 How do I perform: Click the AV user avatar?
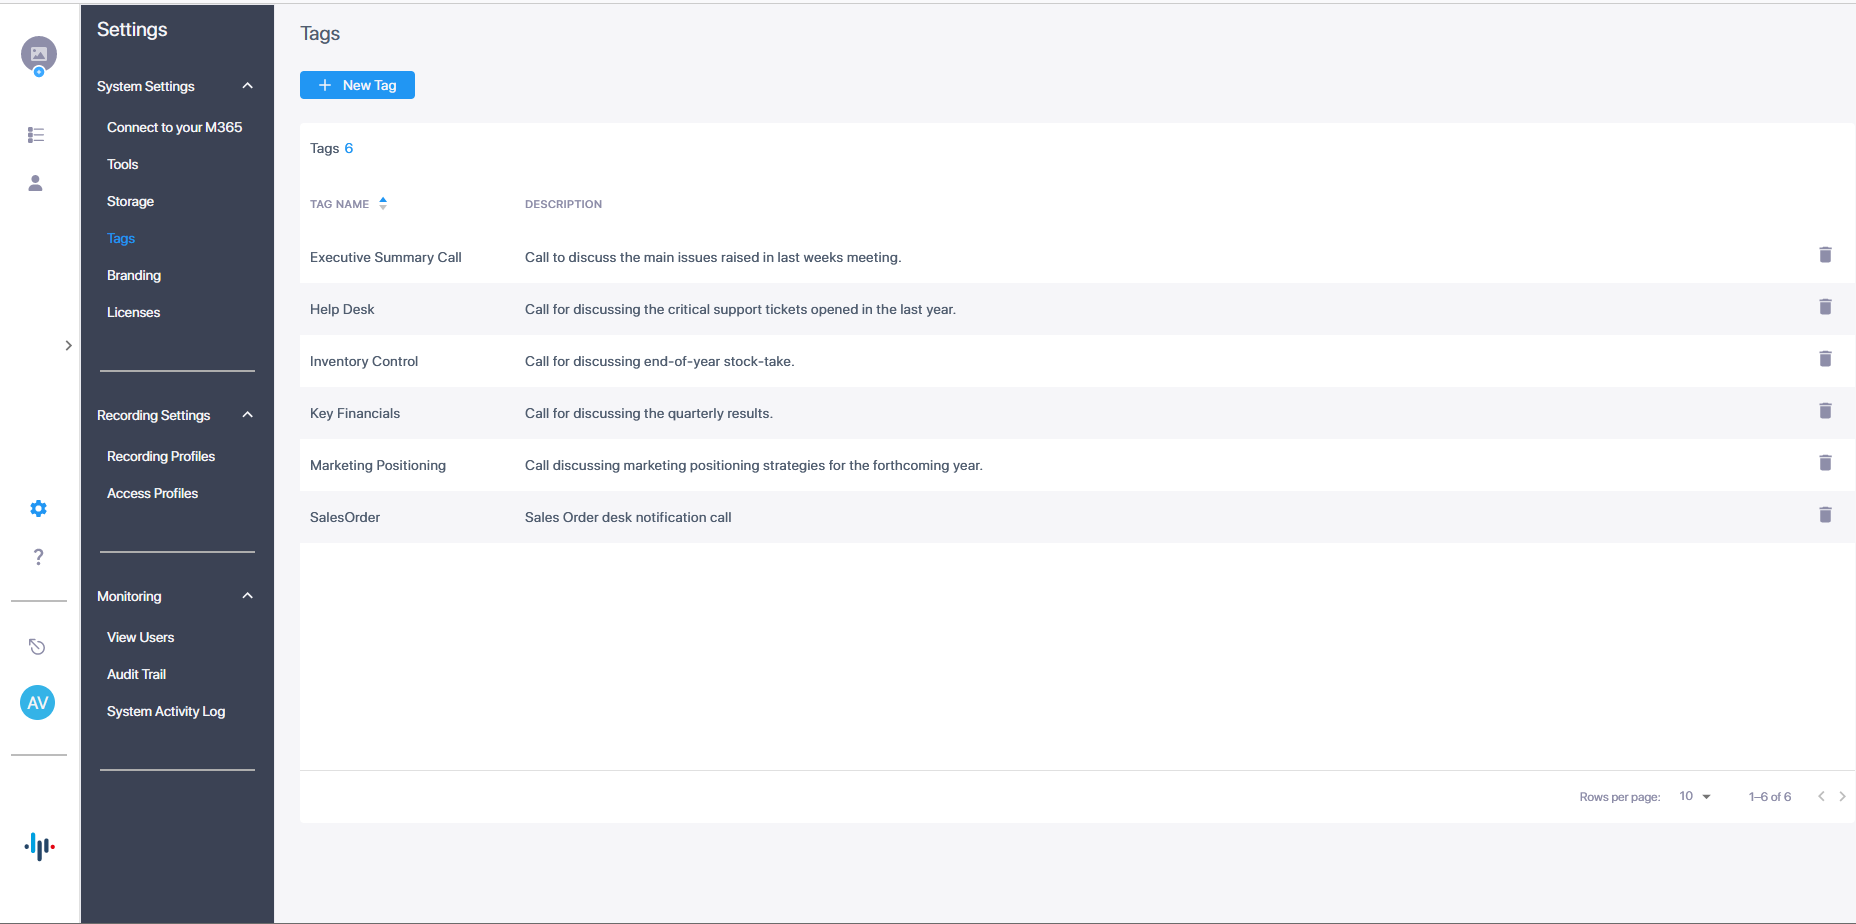38,703
